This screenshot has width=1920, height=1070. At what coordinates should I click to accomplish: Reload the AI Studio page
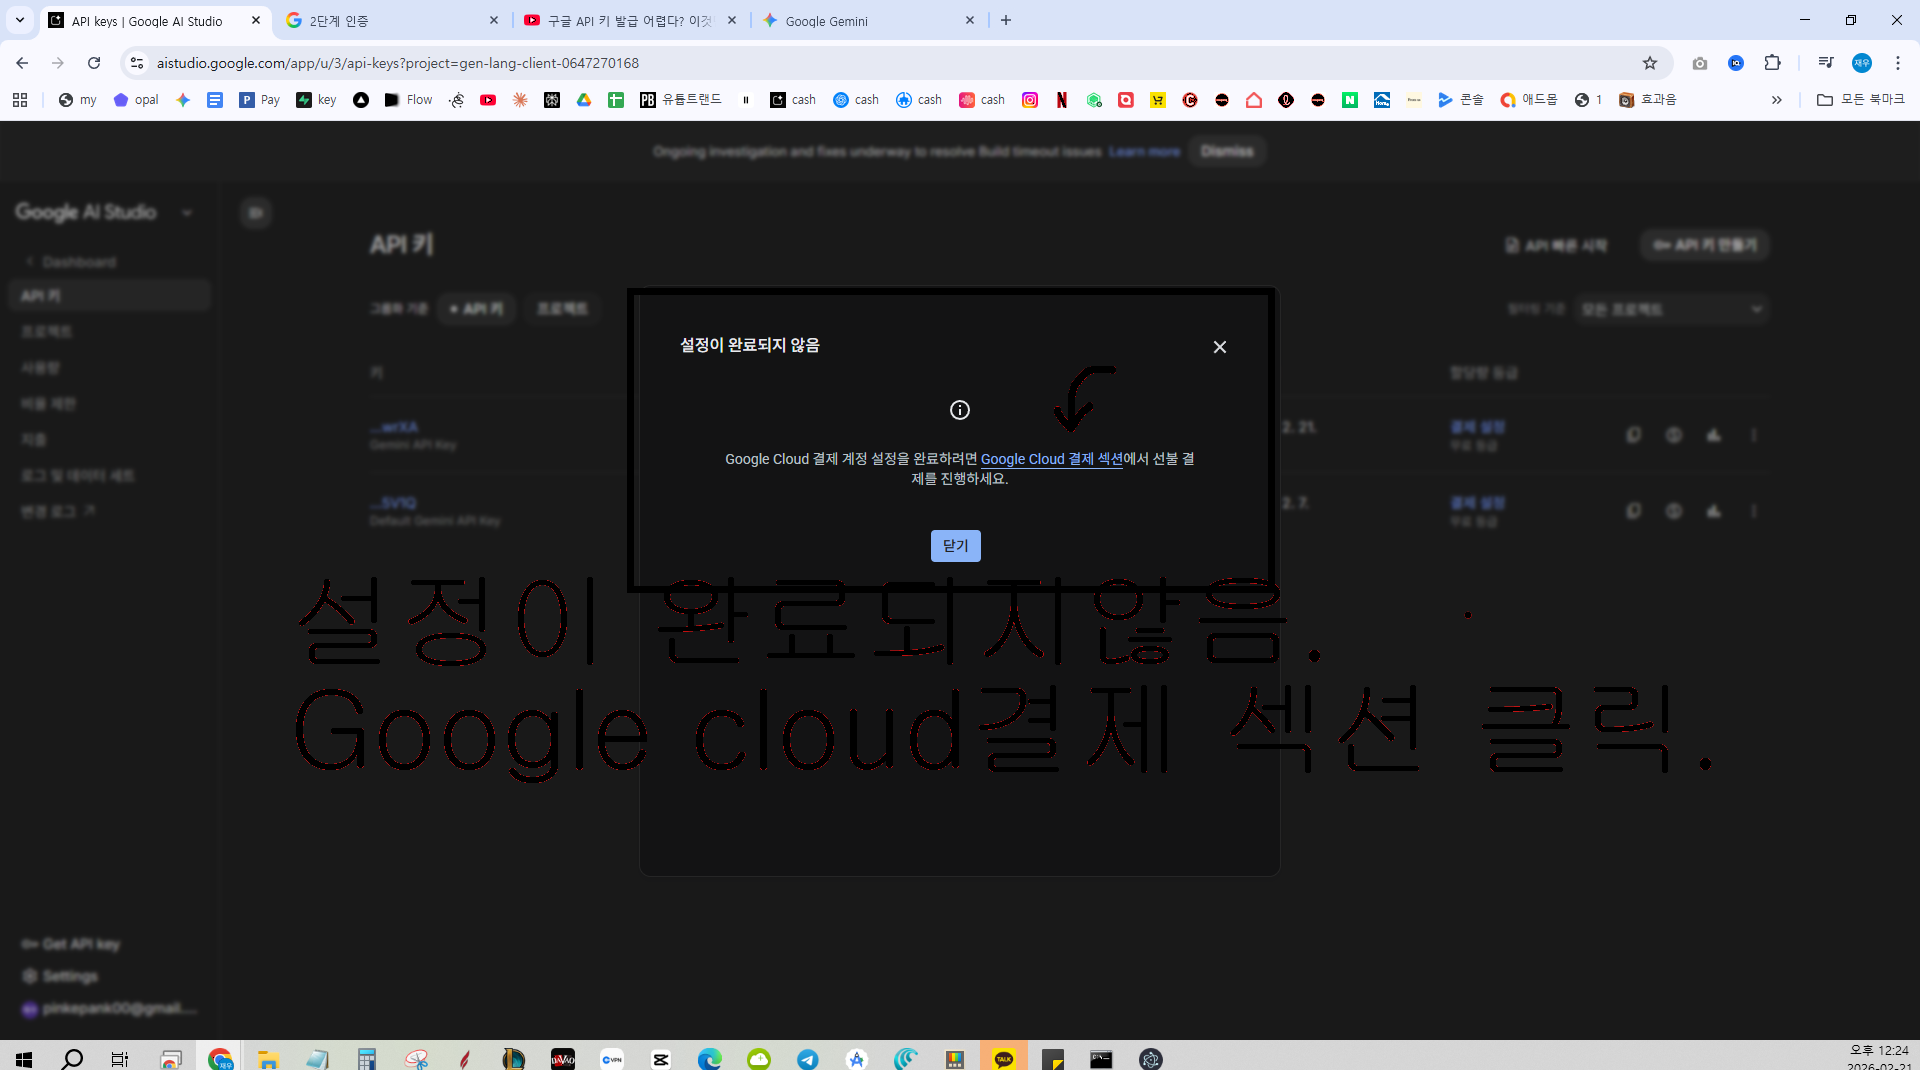(x=94, y=63)
